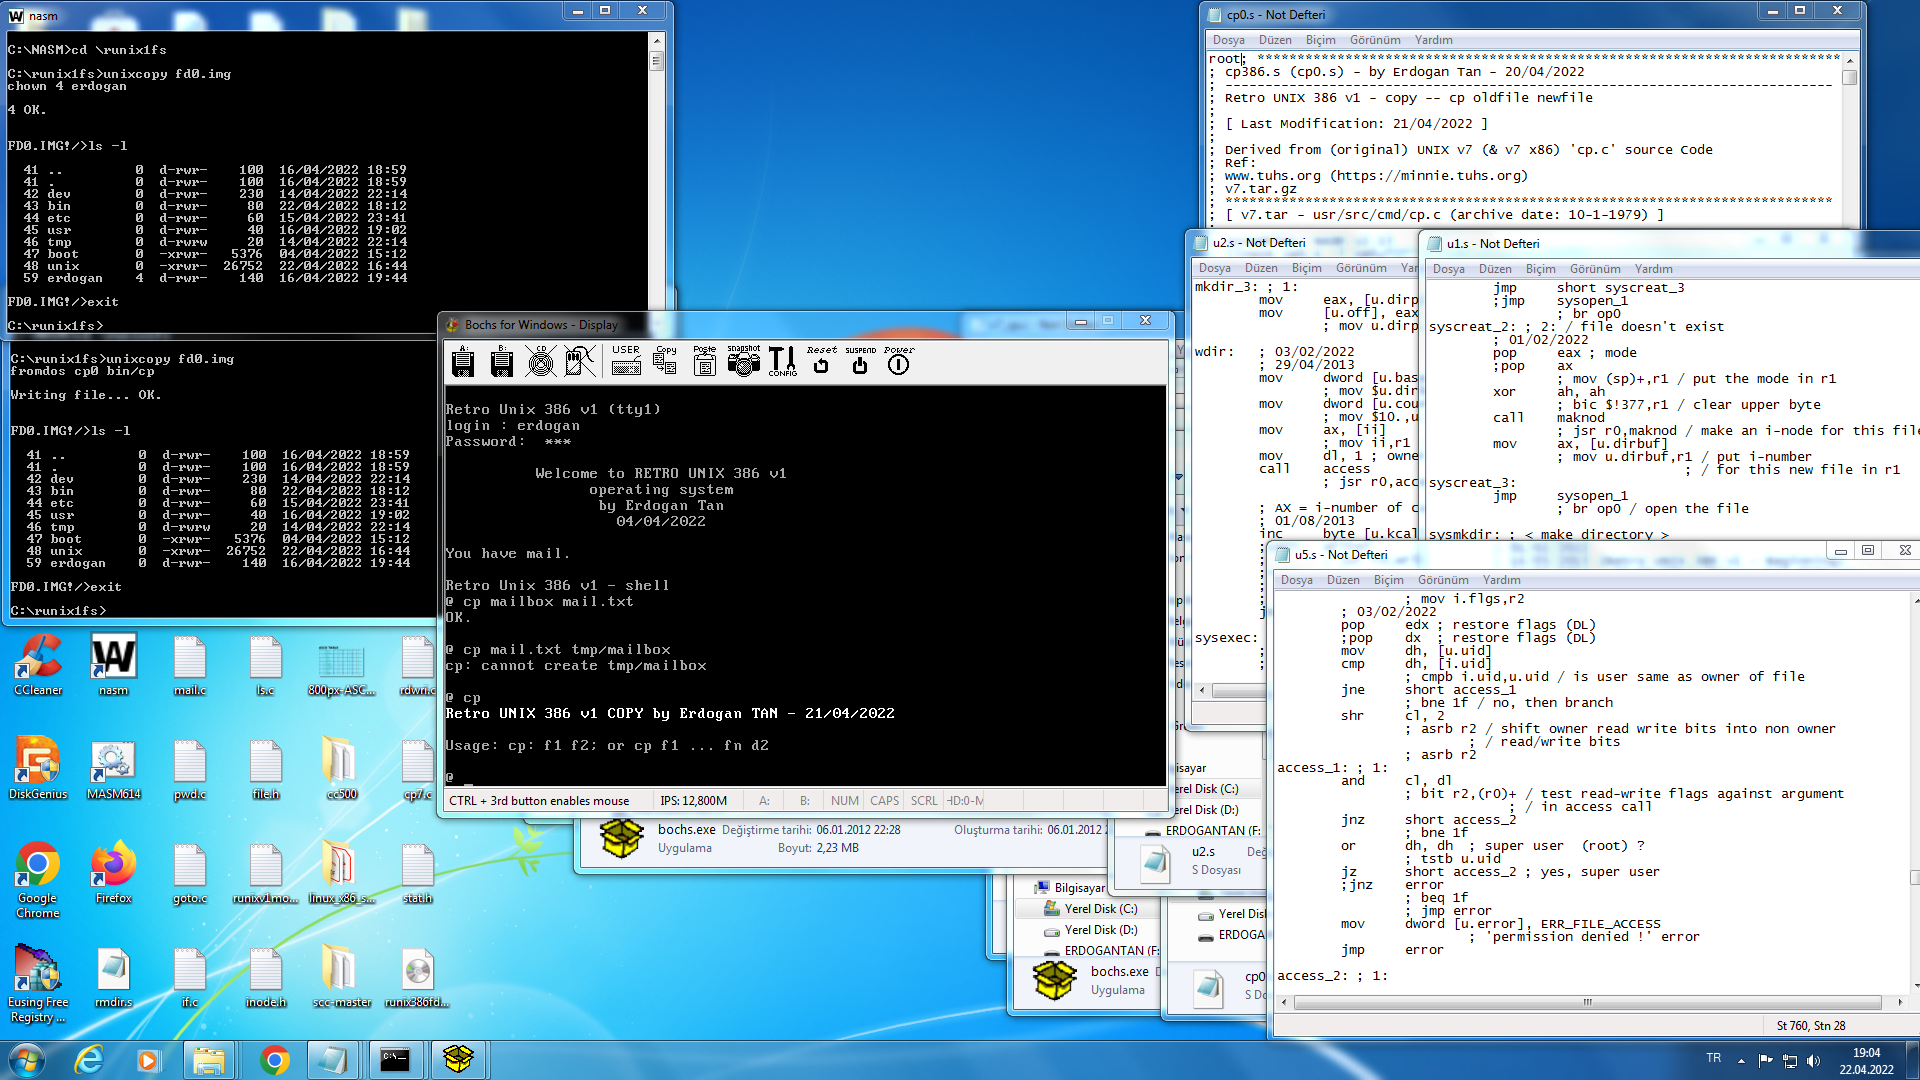Open Dosya menu in u2.s Notepad

(1214, 268)
